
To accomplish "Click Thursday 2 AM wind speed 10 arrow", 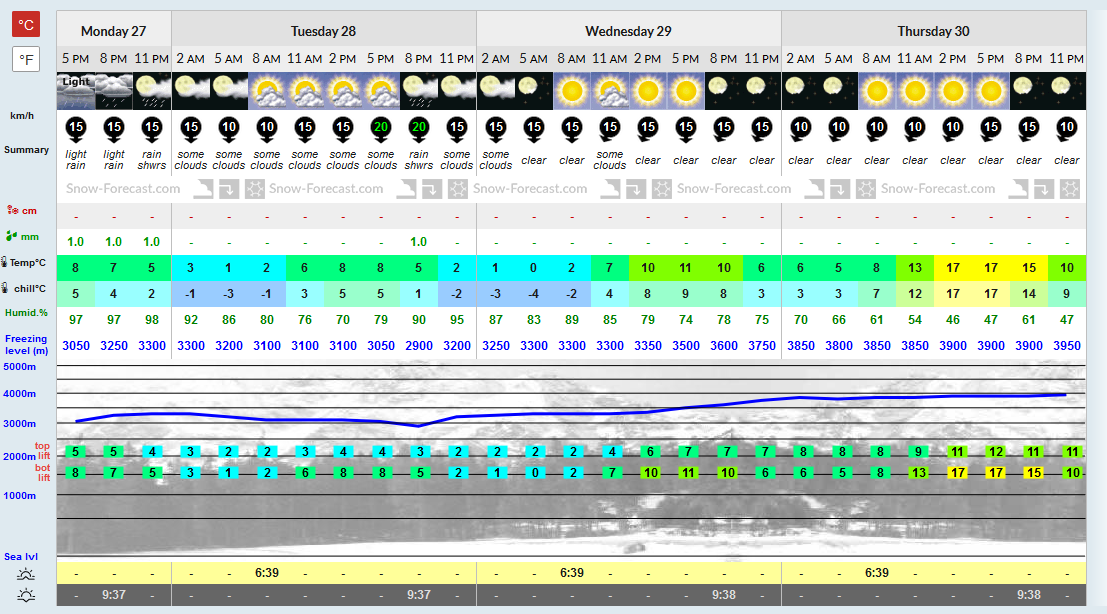I will pos(801,128).
